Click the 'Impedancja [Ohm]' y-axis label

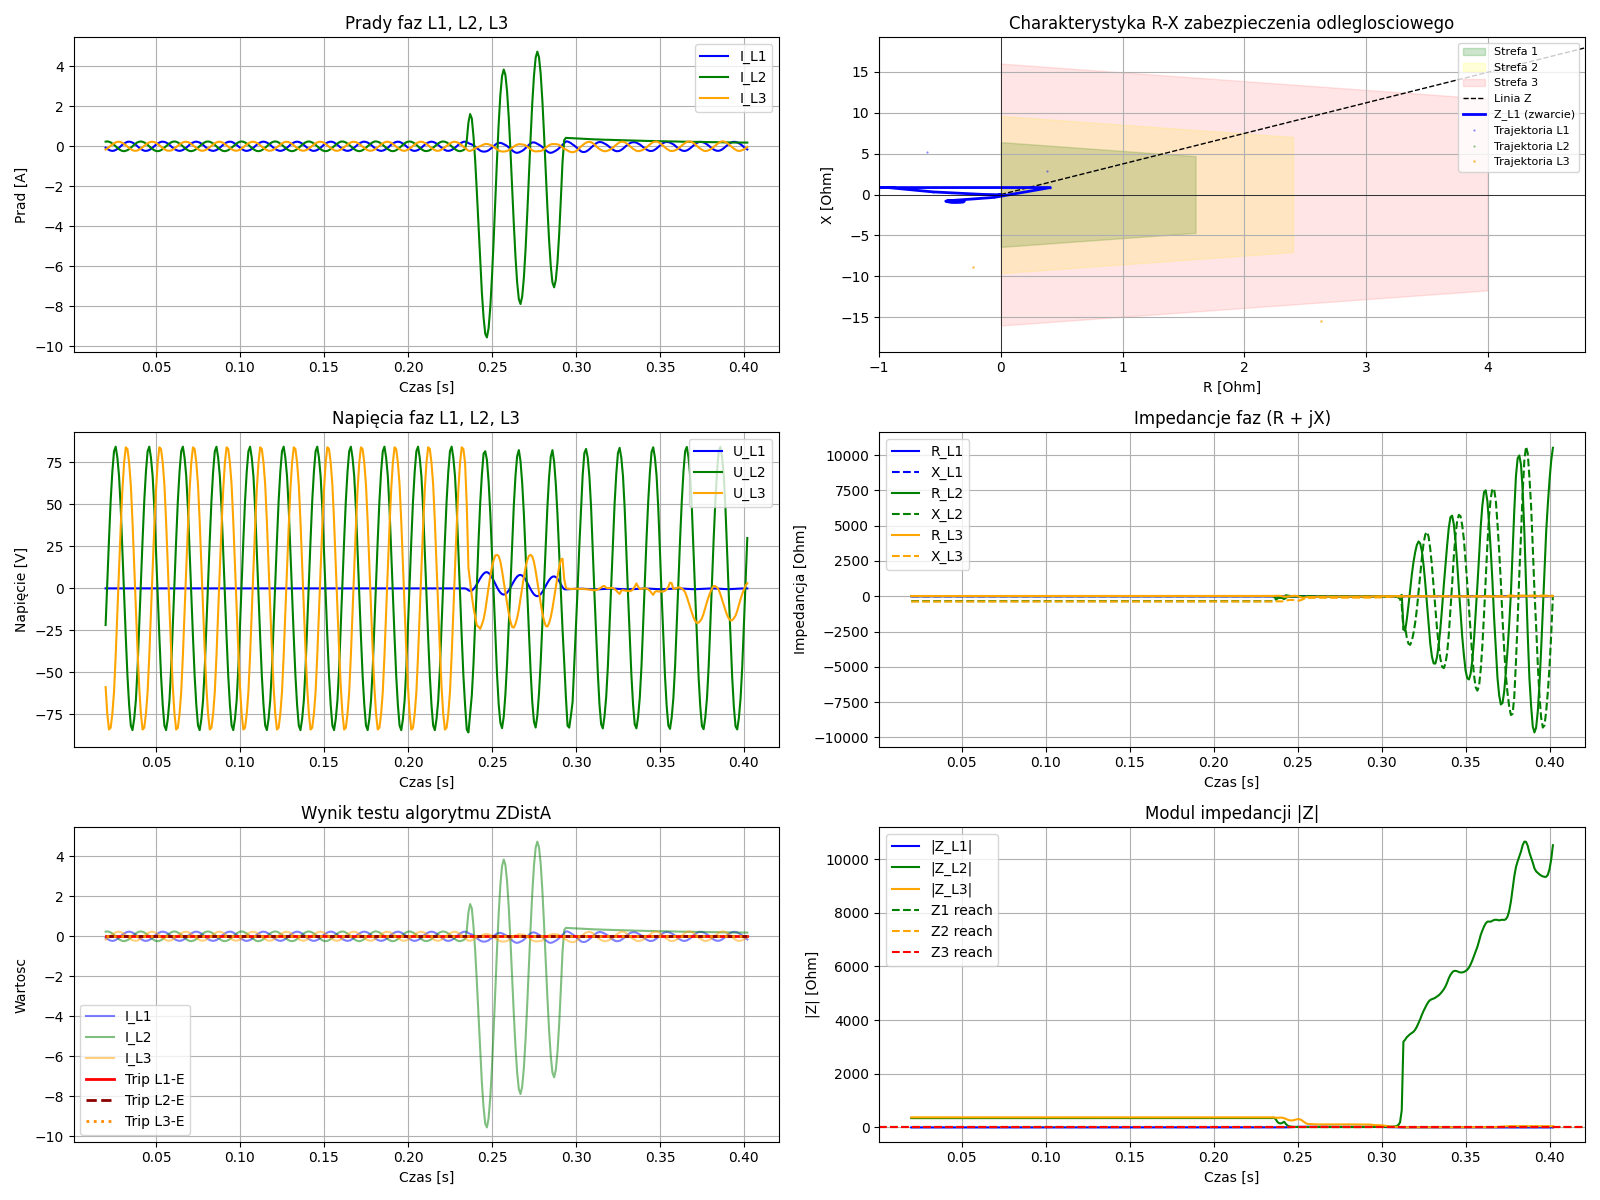pos(800,590)
